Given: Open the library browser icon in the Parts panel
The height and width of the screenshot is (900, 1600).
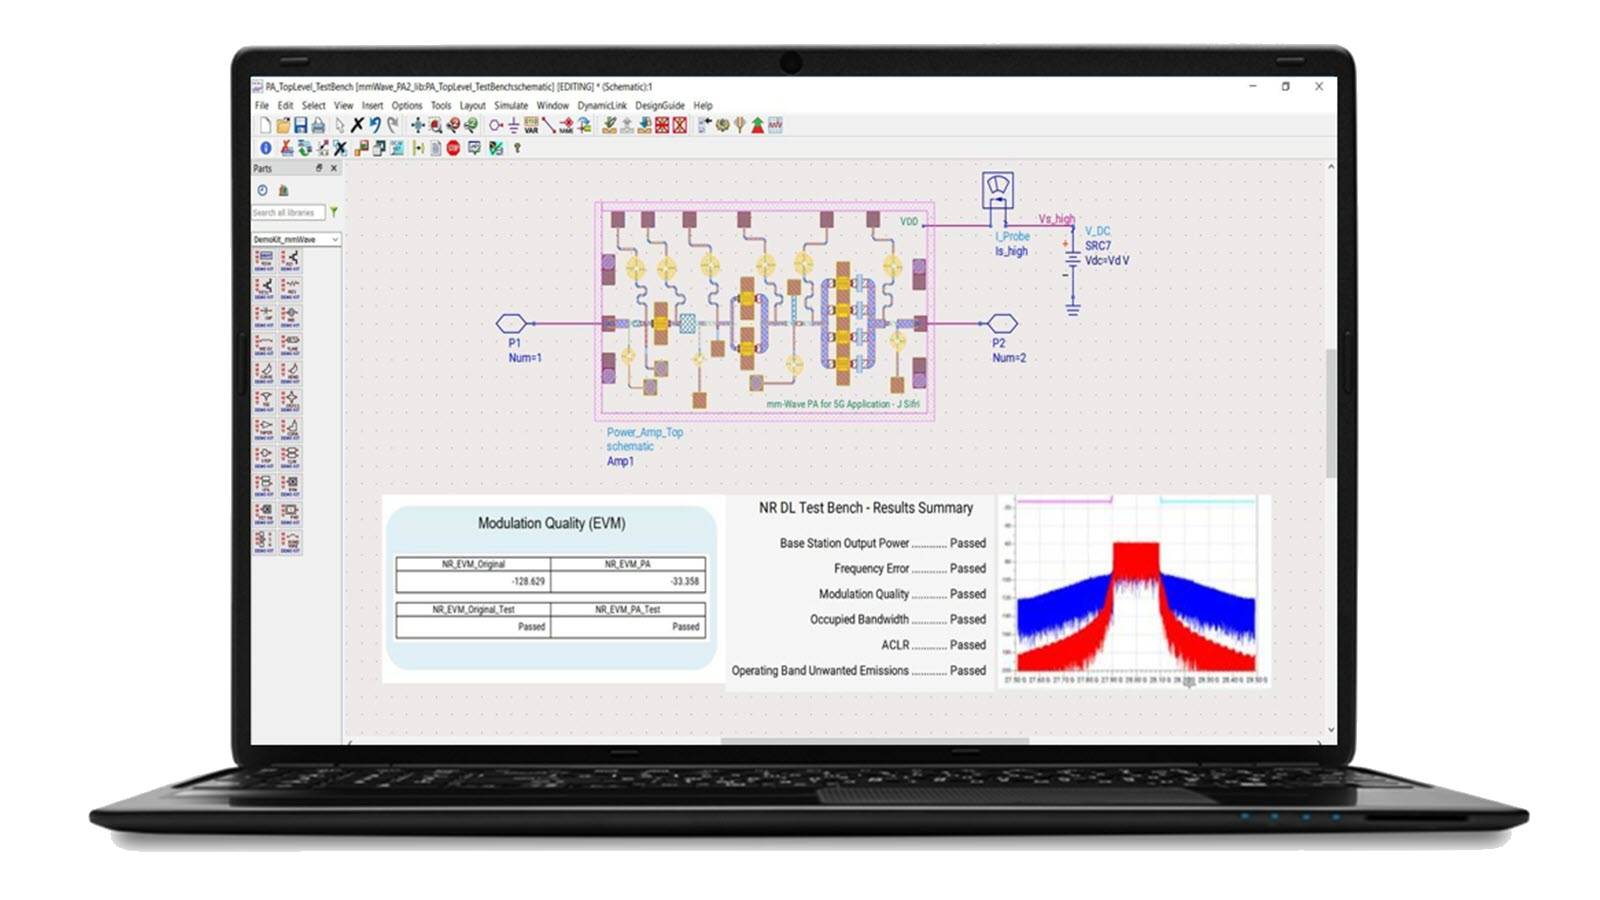Looking at the screenshot, I should click(284, 188).
